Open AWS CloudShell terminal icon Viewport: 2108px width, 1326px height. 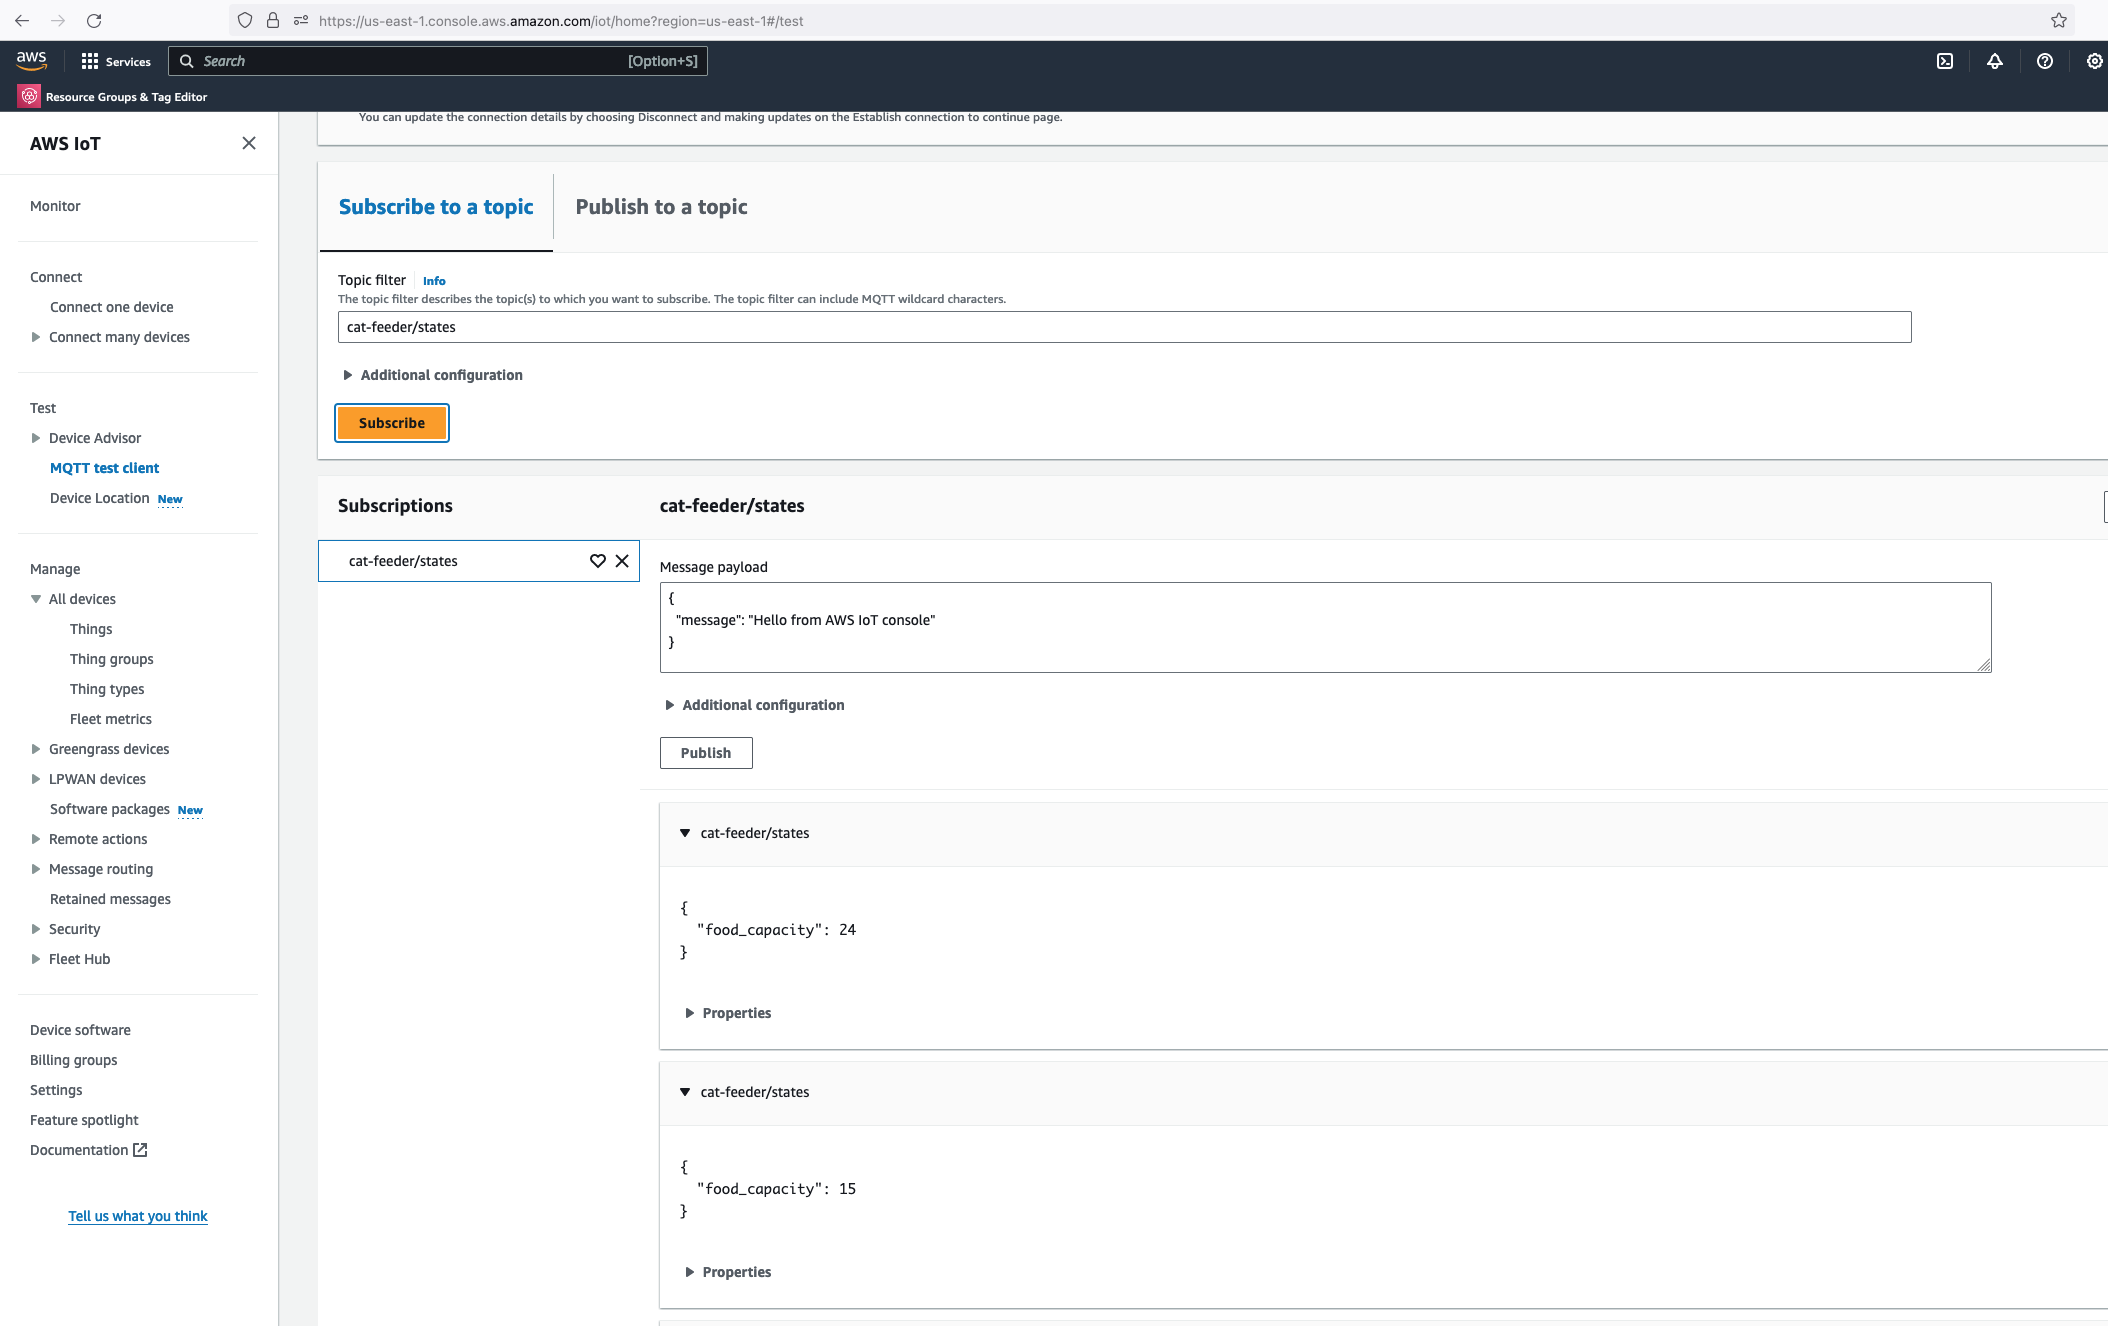click(1945, 61)
